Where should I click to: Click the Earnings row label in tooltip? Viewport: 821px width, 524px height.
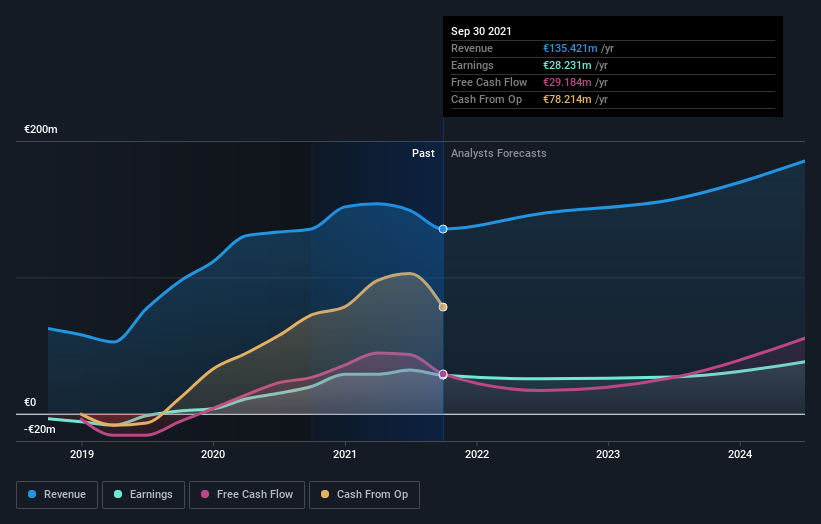[x=472, y=65]
